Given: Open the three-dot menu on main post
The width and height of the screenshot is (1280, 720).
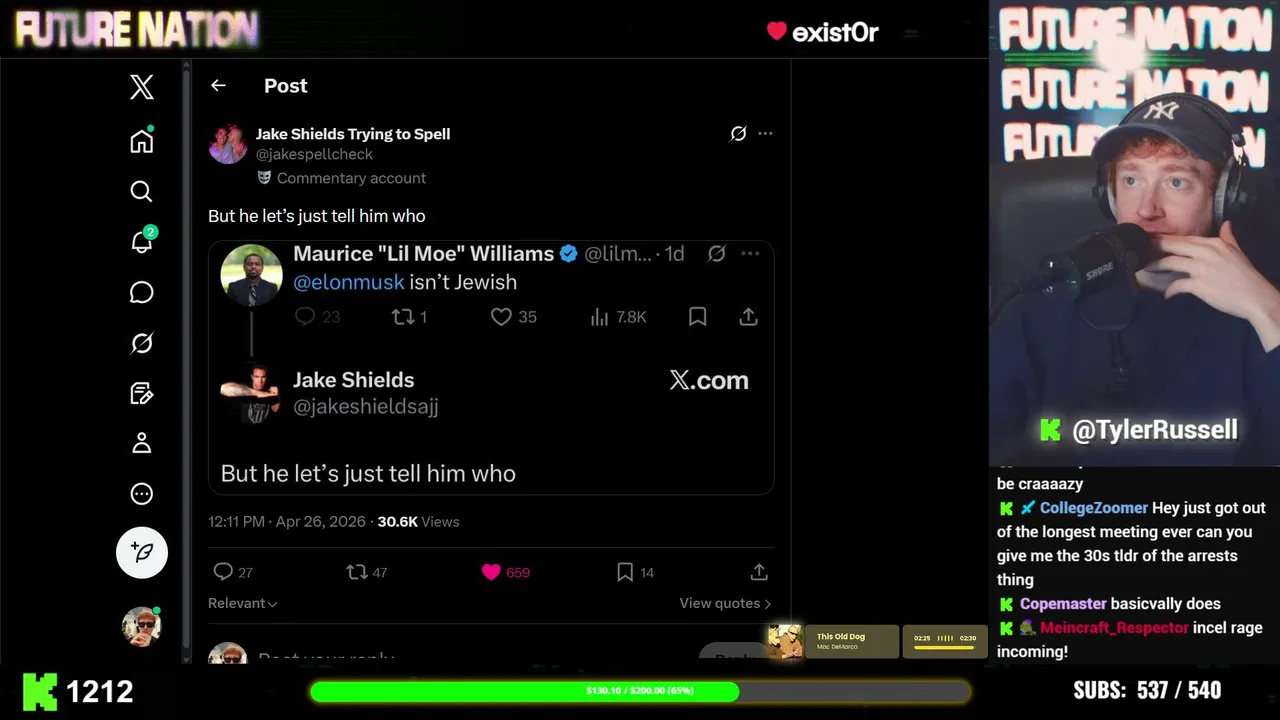Looking at the screenshot, I should tap(765, 133).
